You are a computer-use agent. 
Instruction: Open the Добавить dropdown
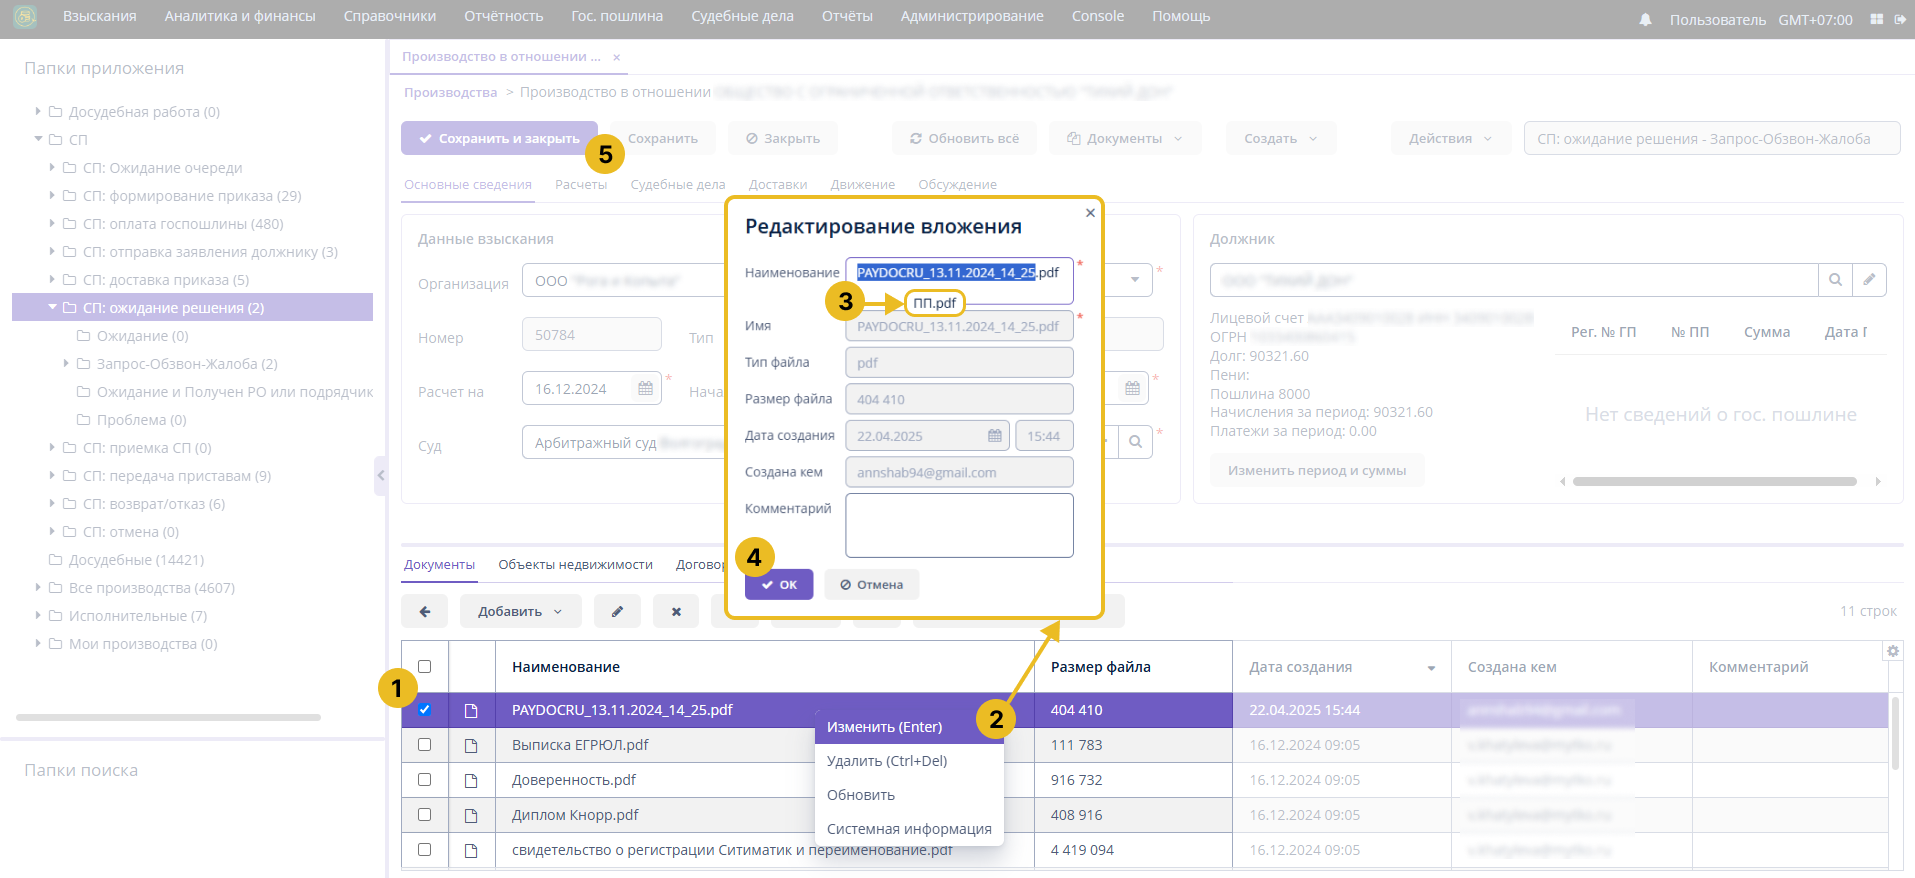(520, 611)
